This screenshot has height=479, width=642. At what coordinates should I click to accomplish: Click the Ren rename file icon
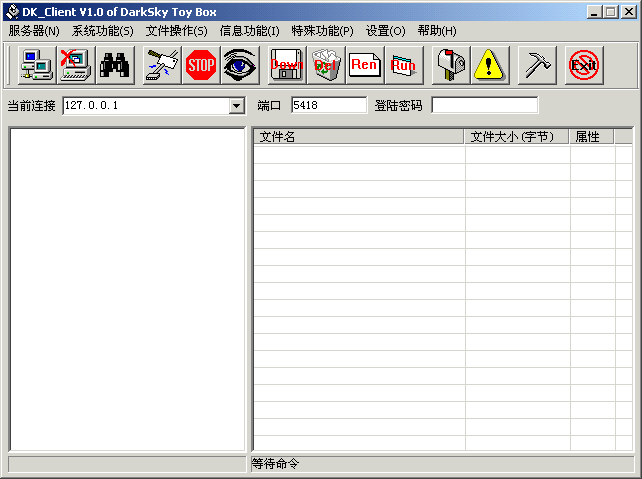[x=365, y=66]
